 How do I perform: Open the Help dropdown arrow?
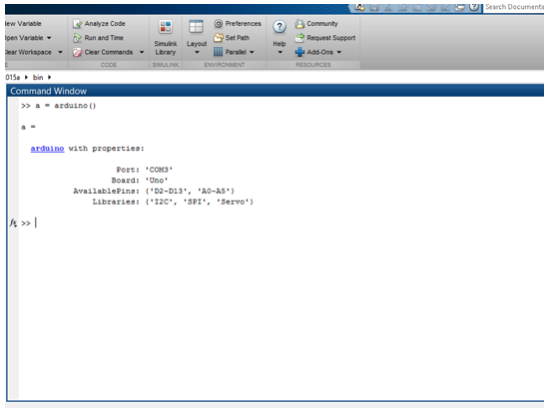click(x=280, y=52)
